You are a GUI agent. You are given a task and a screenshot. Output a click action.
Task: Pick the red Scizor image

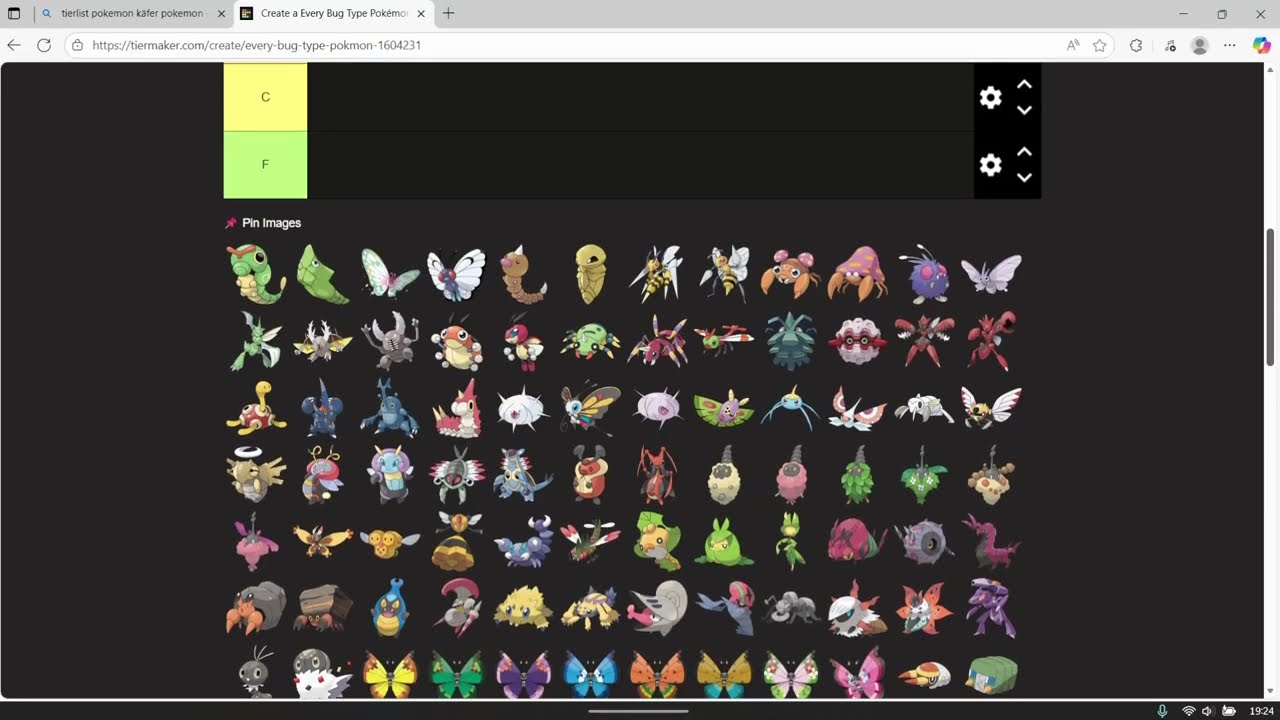coord(991,340)
